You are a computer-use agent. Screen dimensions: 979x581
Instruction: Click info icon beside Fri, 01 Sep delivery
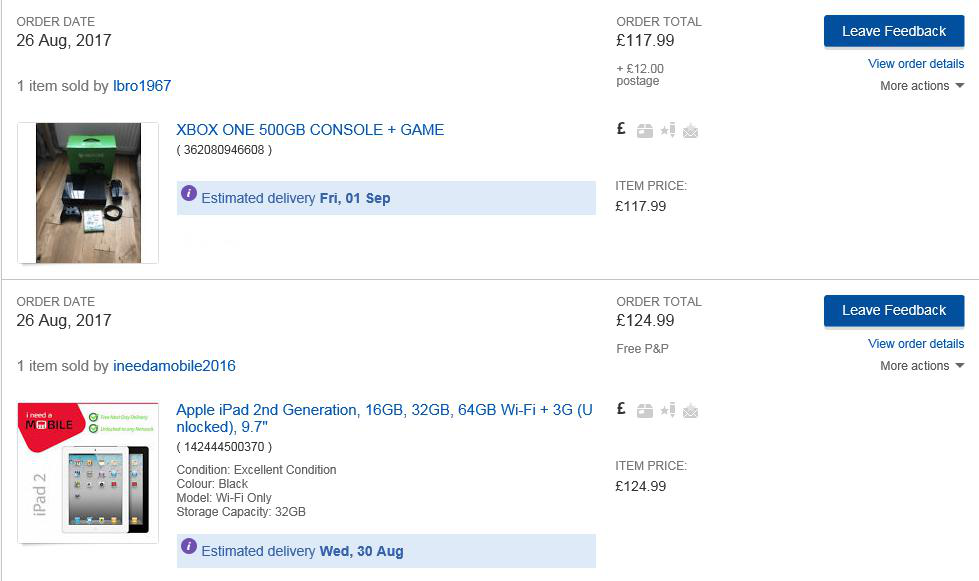tap(189, 193)
